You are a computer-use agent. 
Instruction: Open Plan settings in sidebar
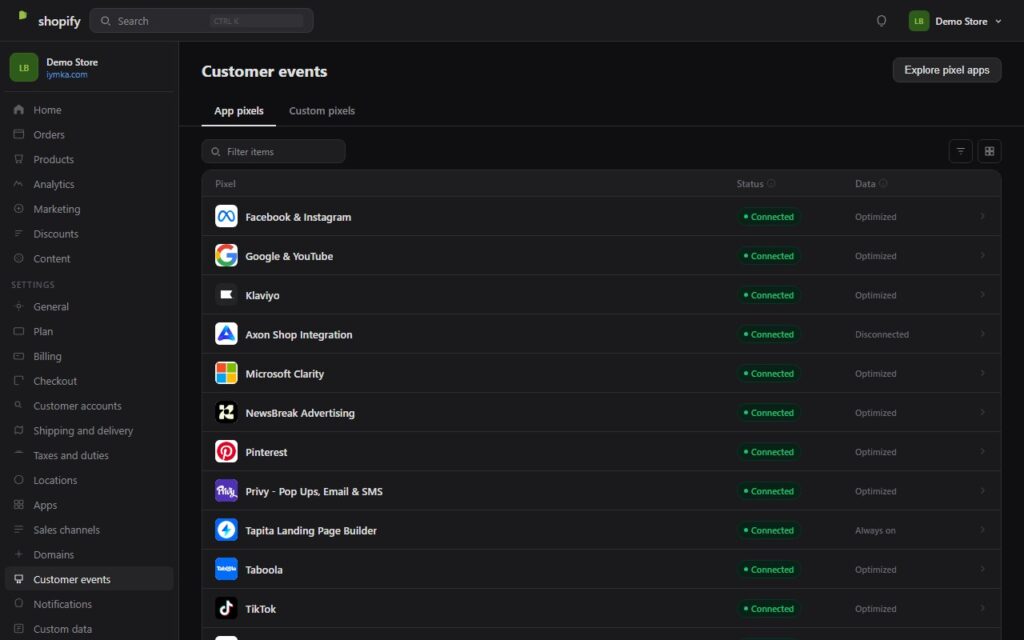[89, 331]
